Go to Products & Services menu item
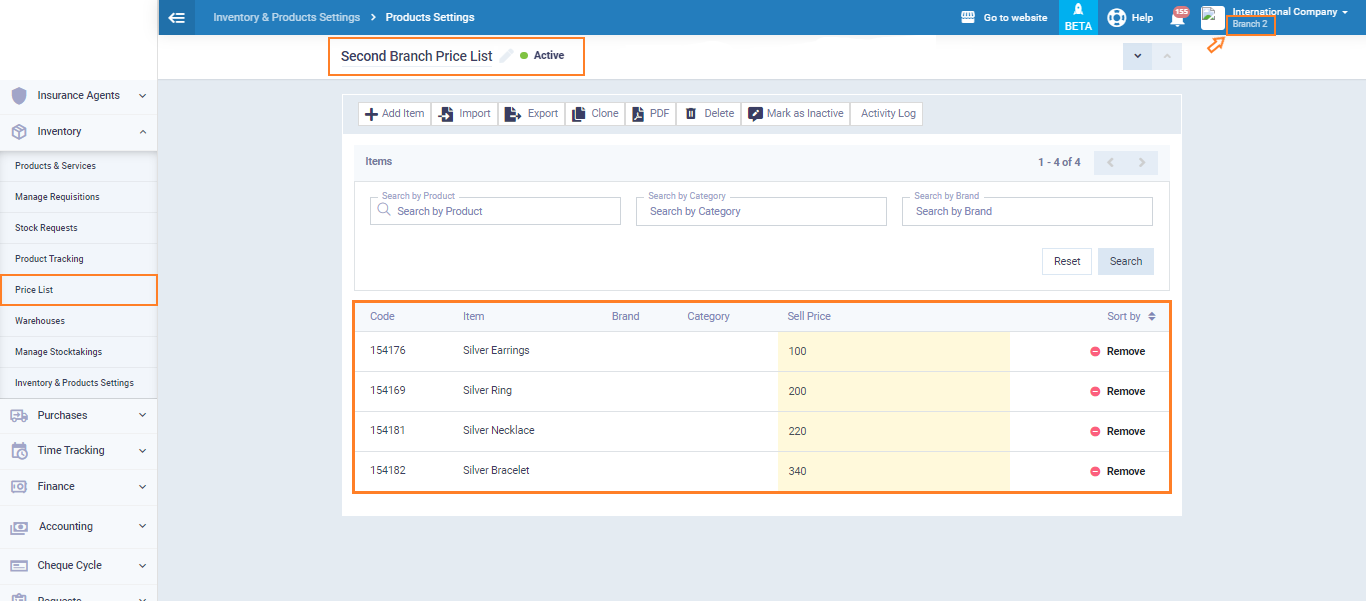Image resolution: width=1366 pixels, height=601 pixels. point(56,166)
